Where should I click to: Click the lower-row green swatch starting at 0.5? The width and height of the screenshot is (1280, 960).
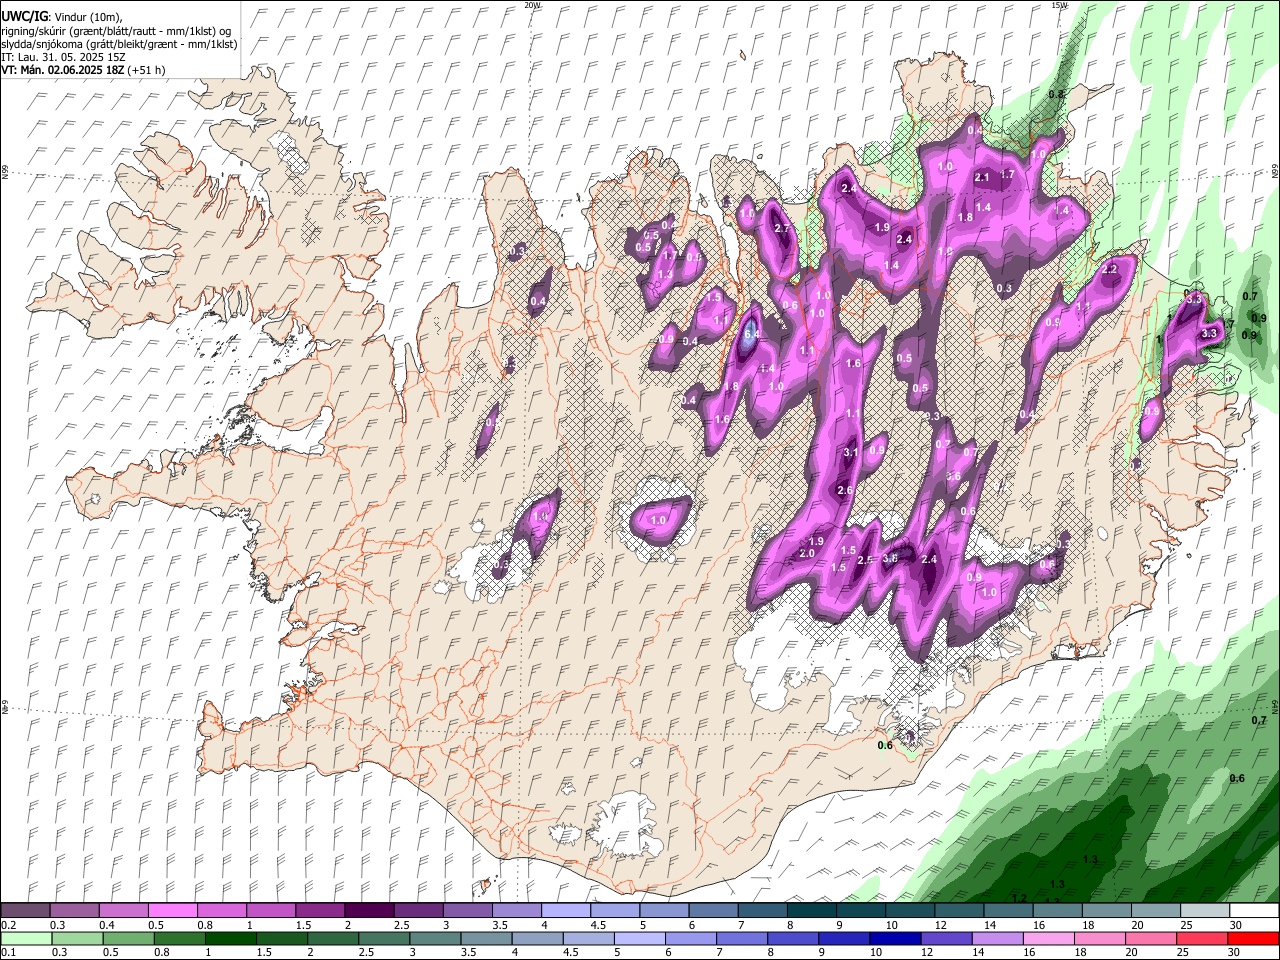[128, 939]
